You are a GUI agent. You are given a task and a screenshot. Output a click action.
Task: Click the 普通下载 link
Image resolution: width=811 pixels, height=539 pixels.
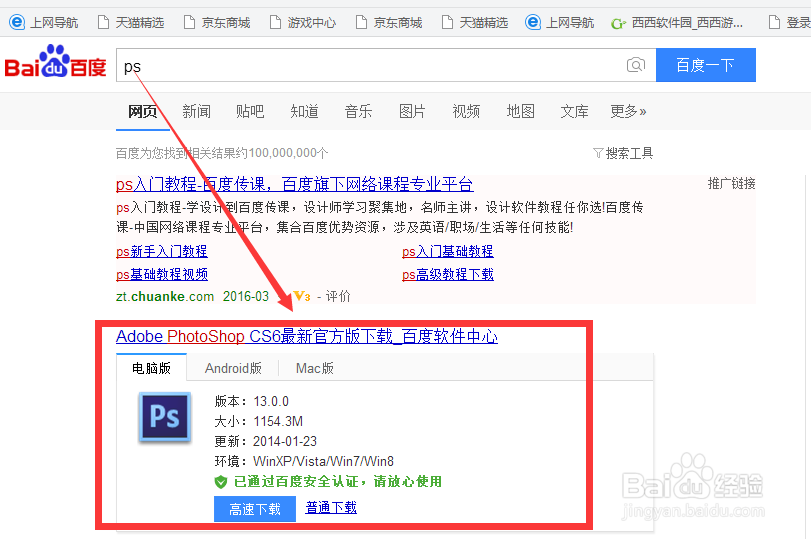pos(331,507)
